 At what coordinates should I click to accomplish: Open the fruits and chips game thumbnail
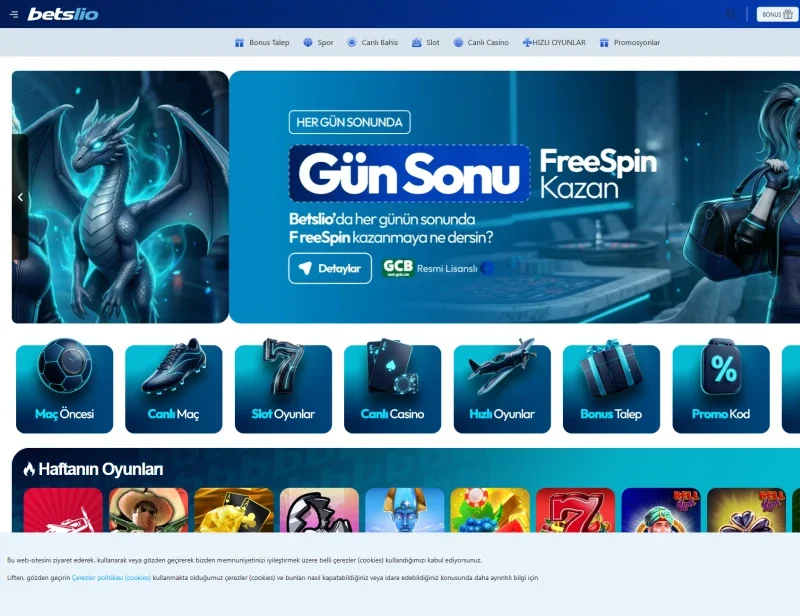(490, 510)
